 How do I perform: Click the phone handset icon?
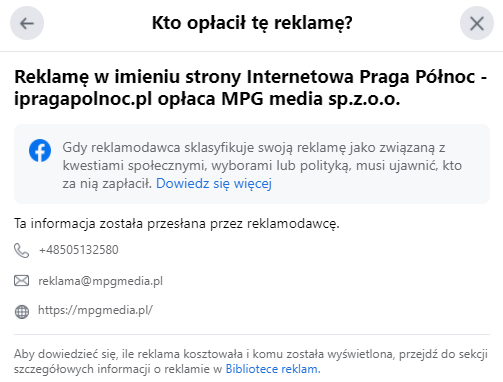pyautogui.click(x=22, y=250)
